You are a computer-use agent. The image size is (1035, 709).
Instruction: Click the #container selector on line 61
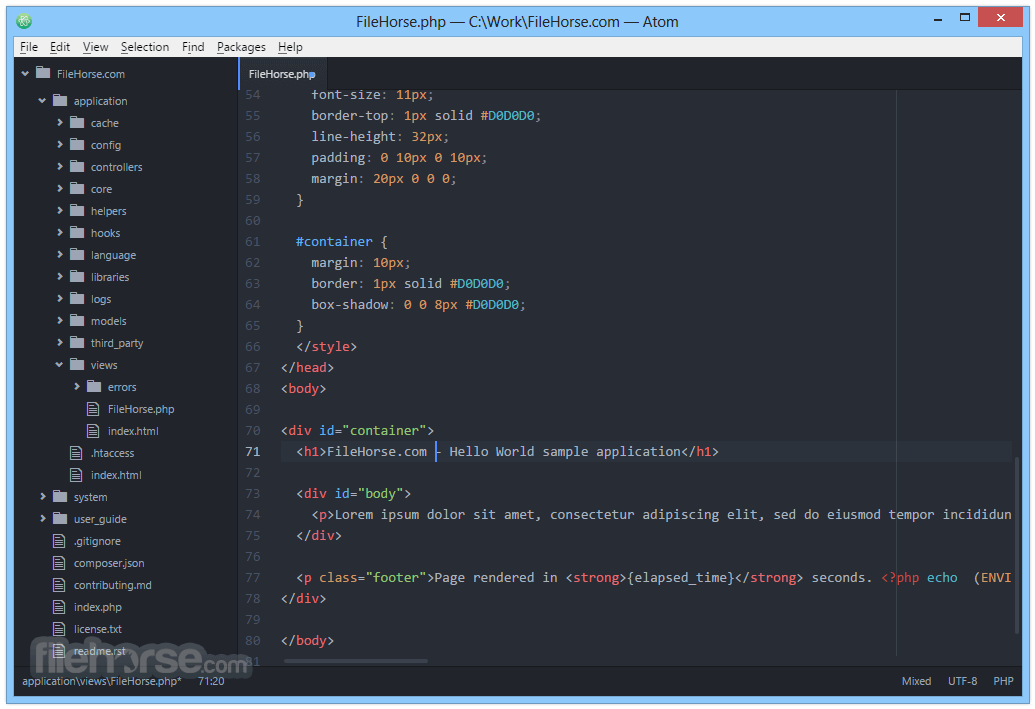tap(334, 242)
